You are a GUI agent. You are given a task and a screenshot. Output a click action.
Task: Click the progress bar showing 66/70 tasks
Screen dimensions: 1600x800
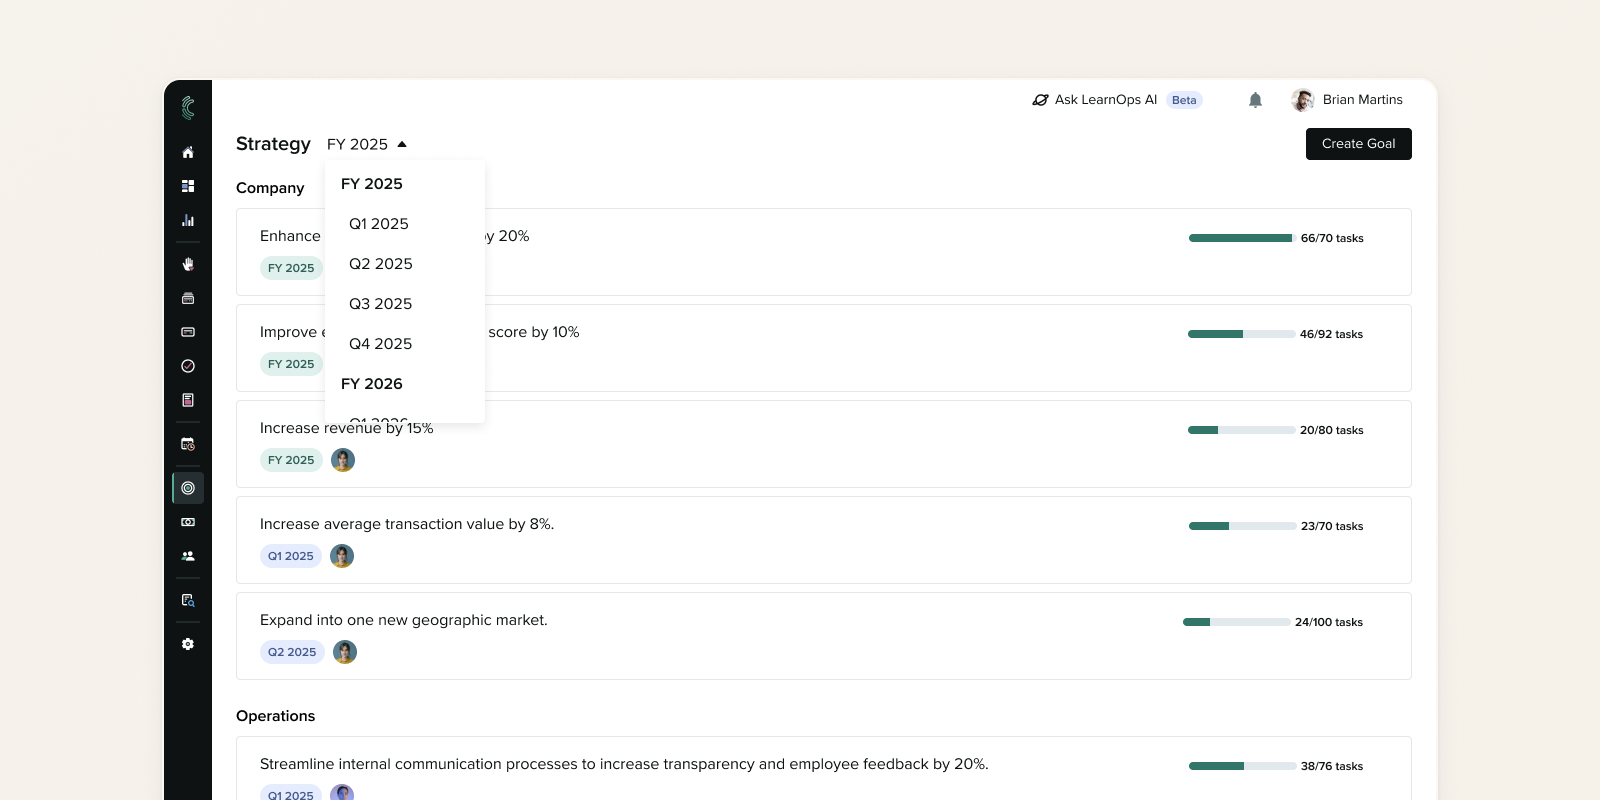pos(1242,238)
